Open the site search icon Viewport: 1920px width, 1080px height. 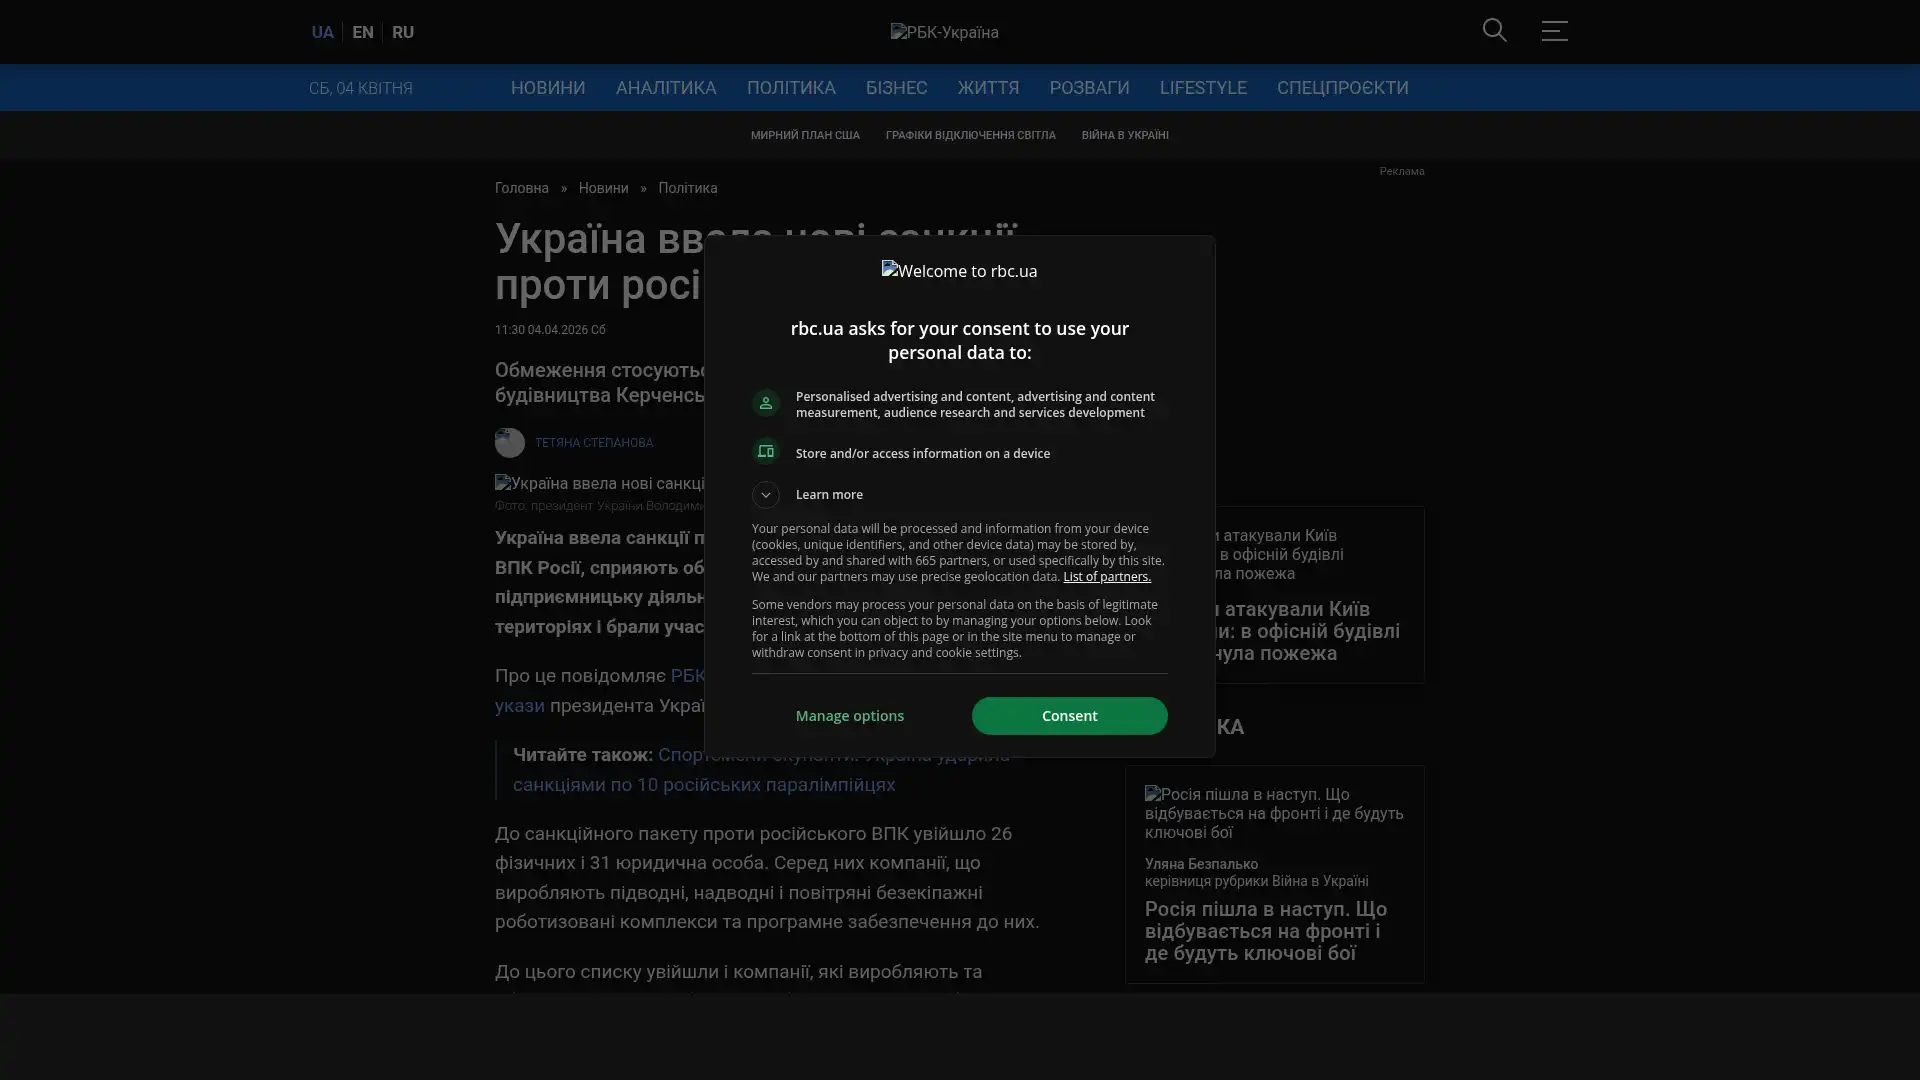pos(1494,31)
